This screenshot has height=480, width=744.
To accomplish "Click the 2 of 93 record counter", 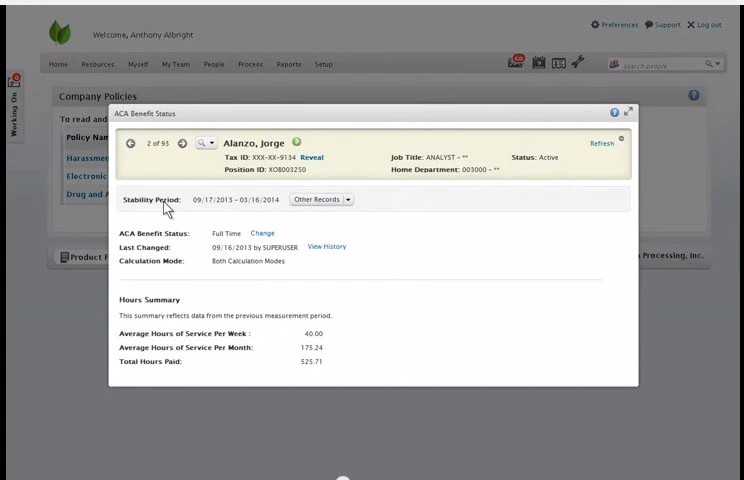I will click(x=158, y=143).
